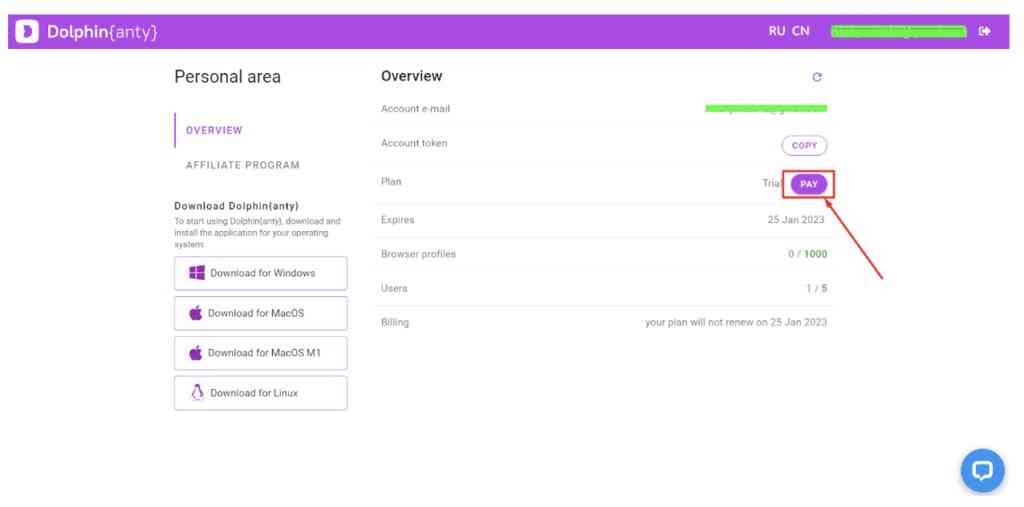1024x507 pixels.
Task: Click the Dolphin{anty} brand name text
Action: pyautogui.click(x=102, y=32)
